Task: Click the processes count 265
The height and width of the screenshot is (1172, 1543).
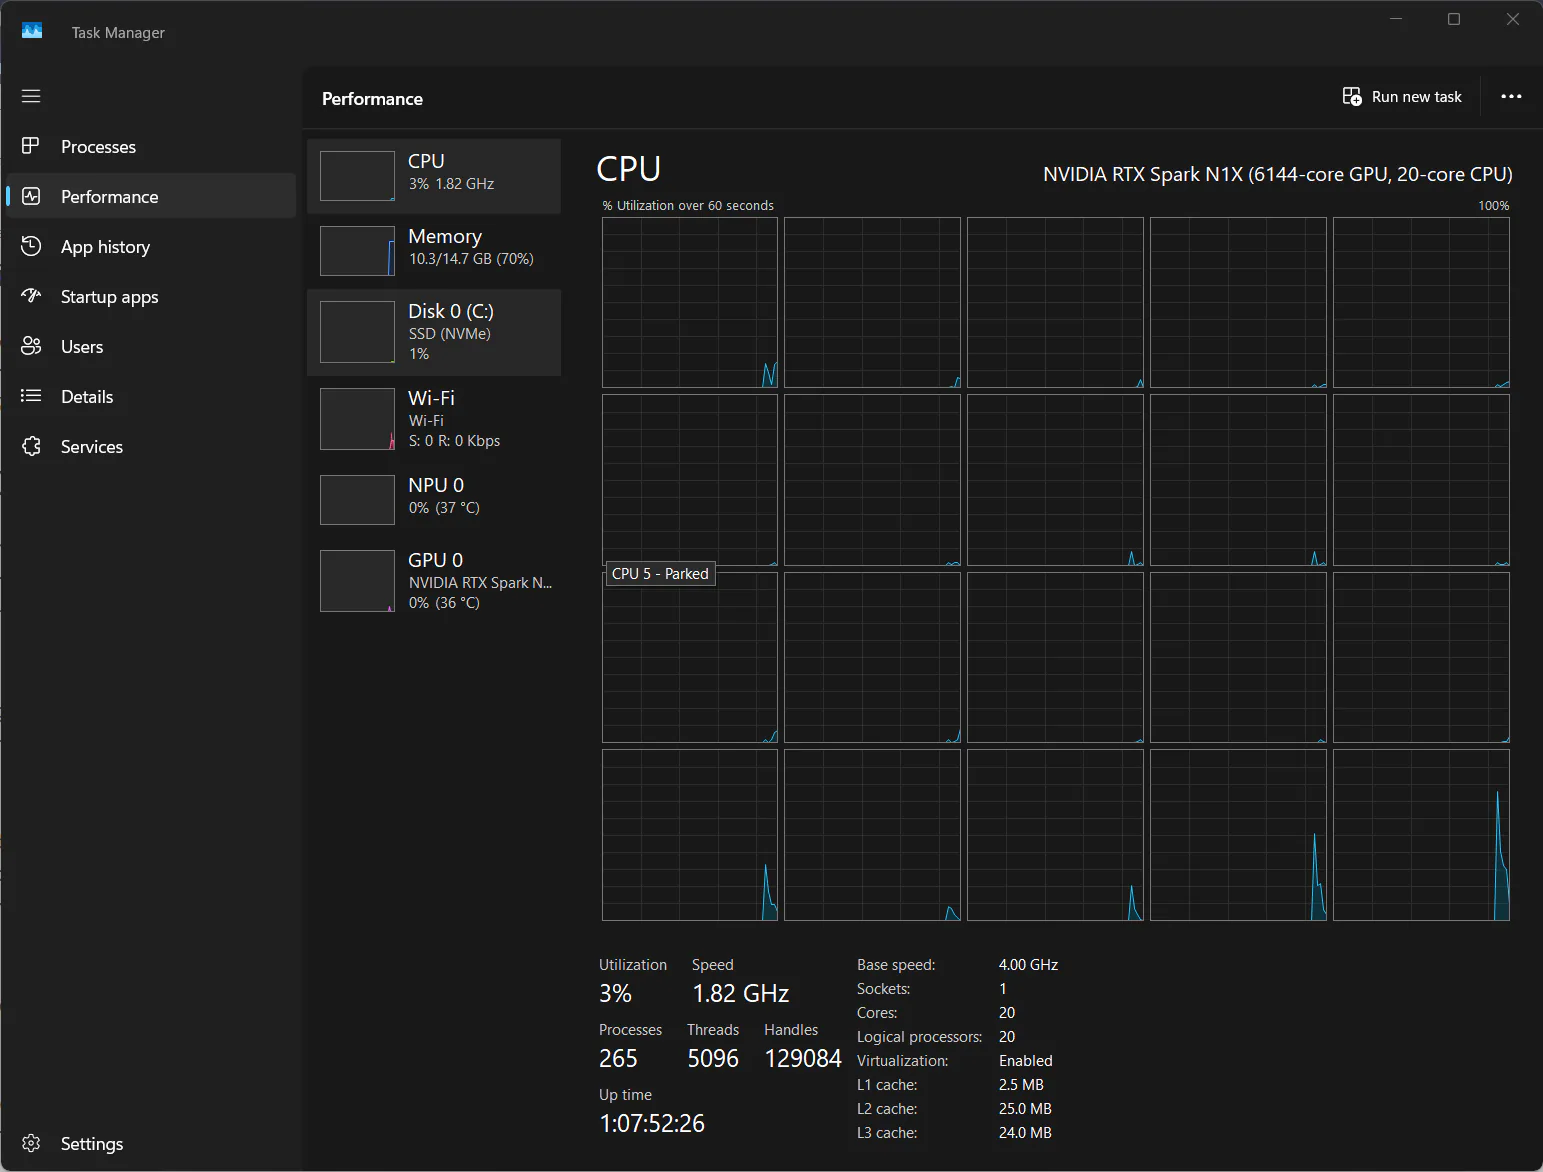Action: click(x=618, y=1058)
